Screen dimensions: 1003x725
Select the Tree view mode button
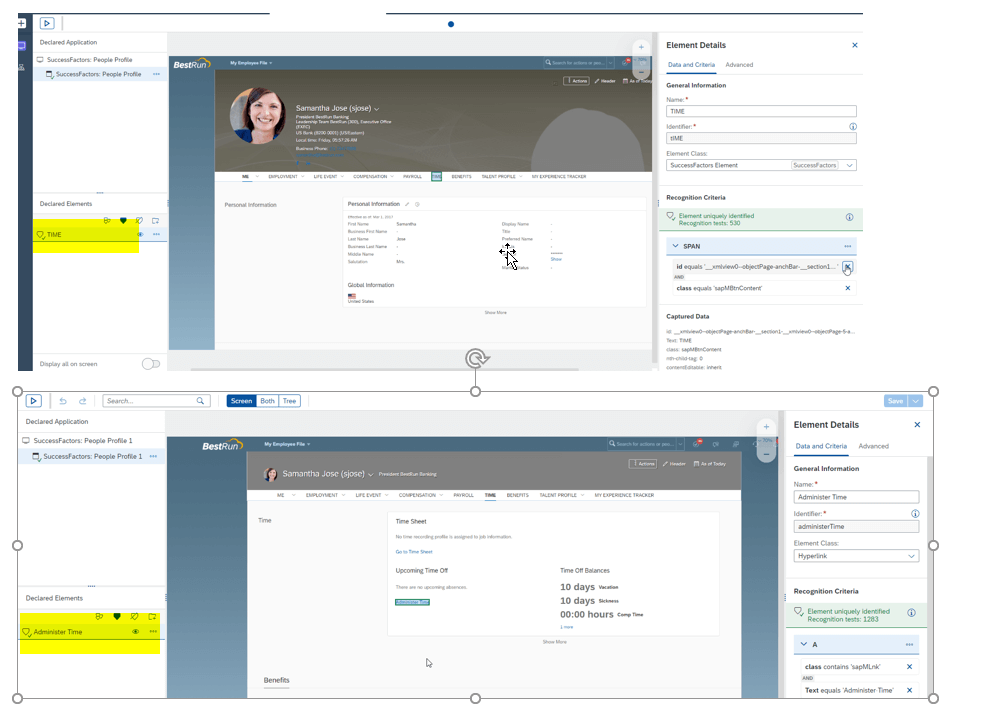click(290, 401)
